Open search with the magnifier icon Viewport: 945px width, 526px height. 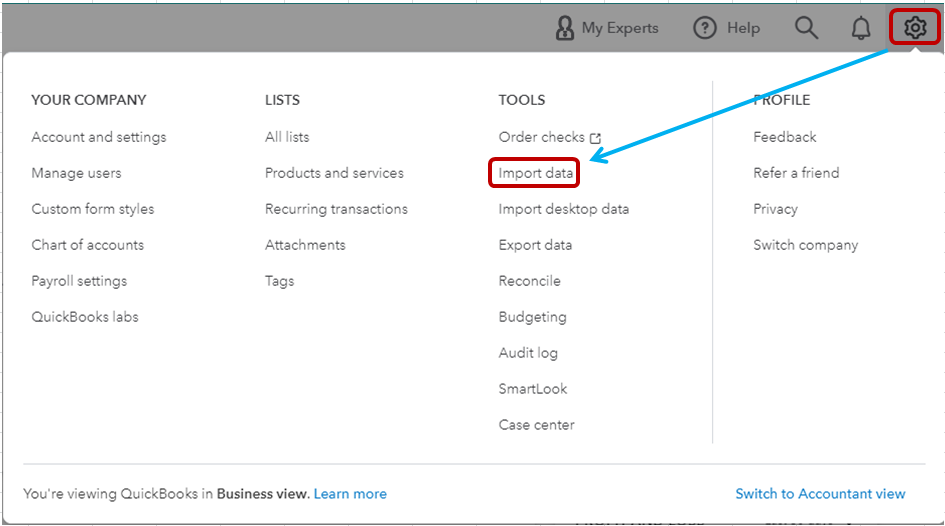coord(806,28)
